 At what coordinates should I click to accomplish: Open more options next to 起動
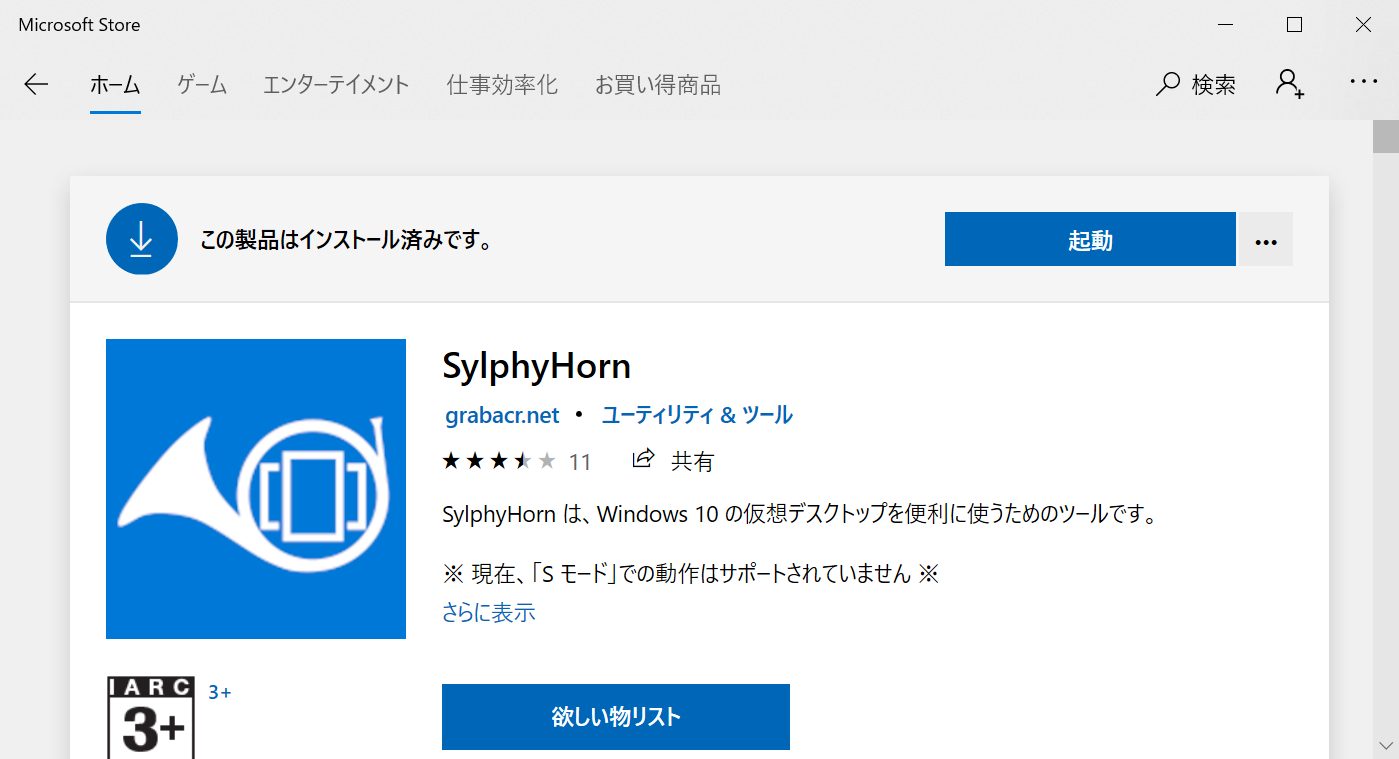pos(1266,240)
